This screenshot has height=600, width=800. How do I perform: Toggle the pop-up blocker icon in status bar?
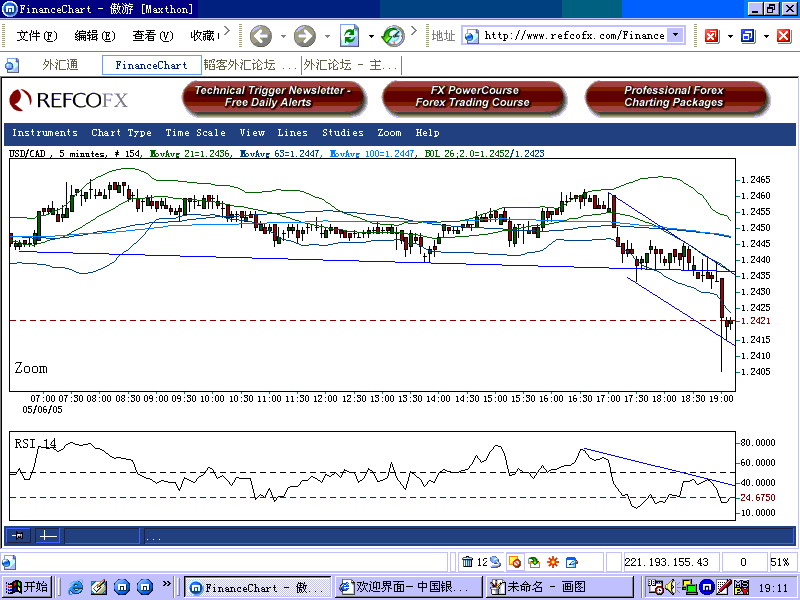coord(514,561)
